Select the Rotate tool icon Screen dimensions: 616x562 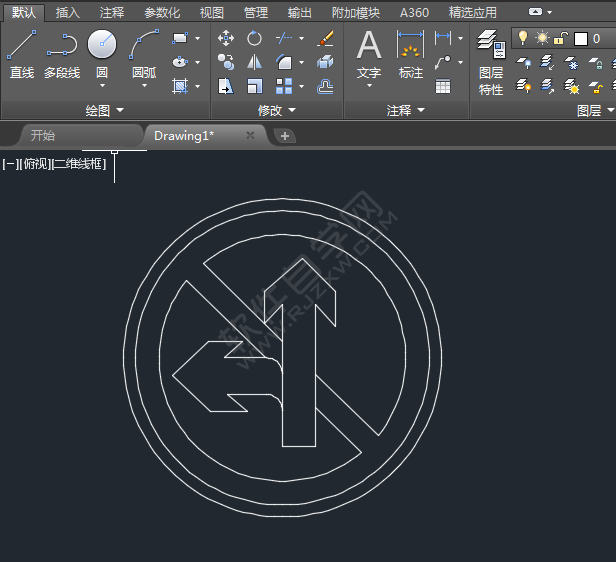[x=254, y=38]
